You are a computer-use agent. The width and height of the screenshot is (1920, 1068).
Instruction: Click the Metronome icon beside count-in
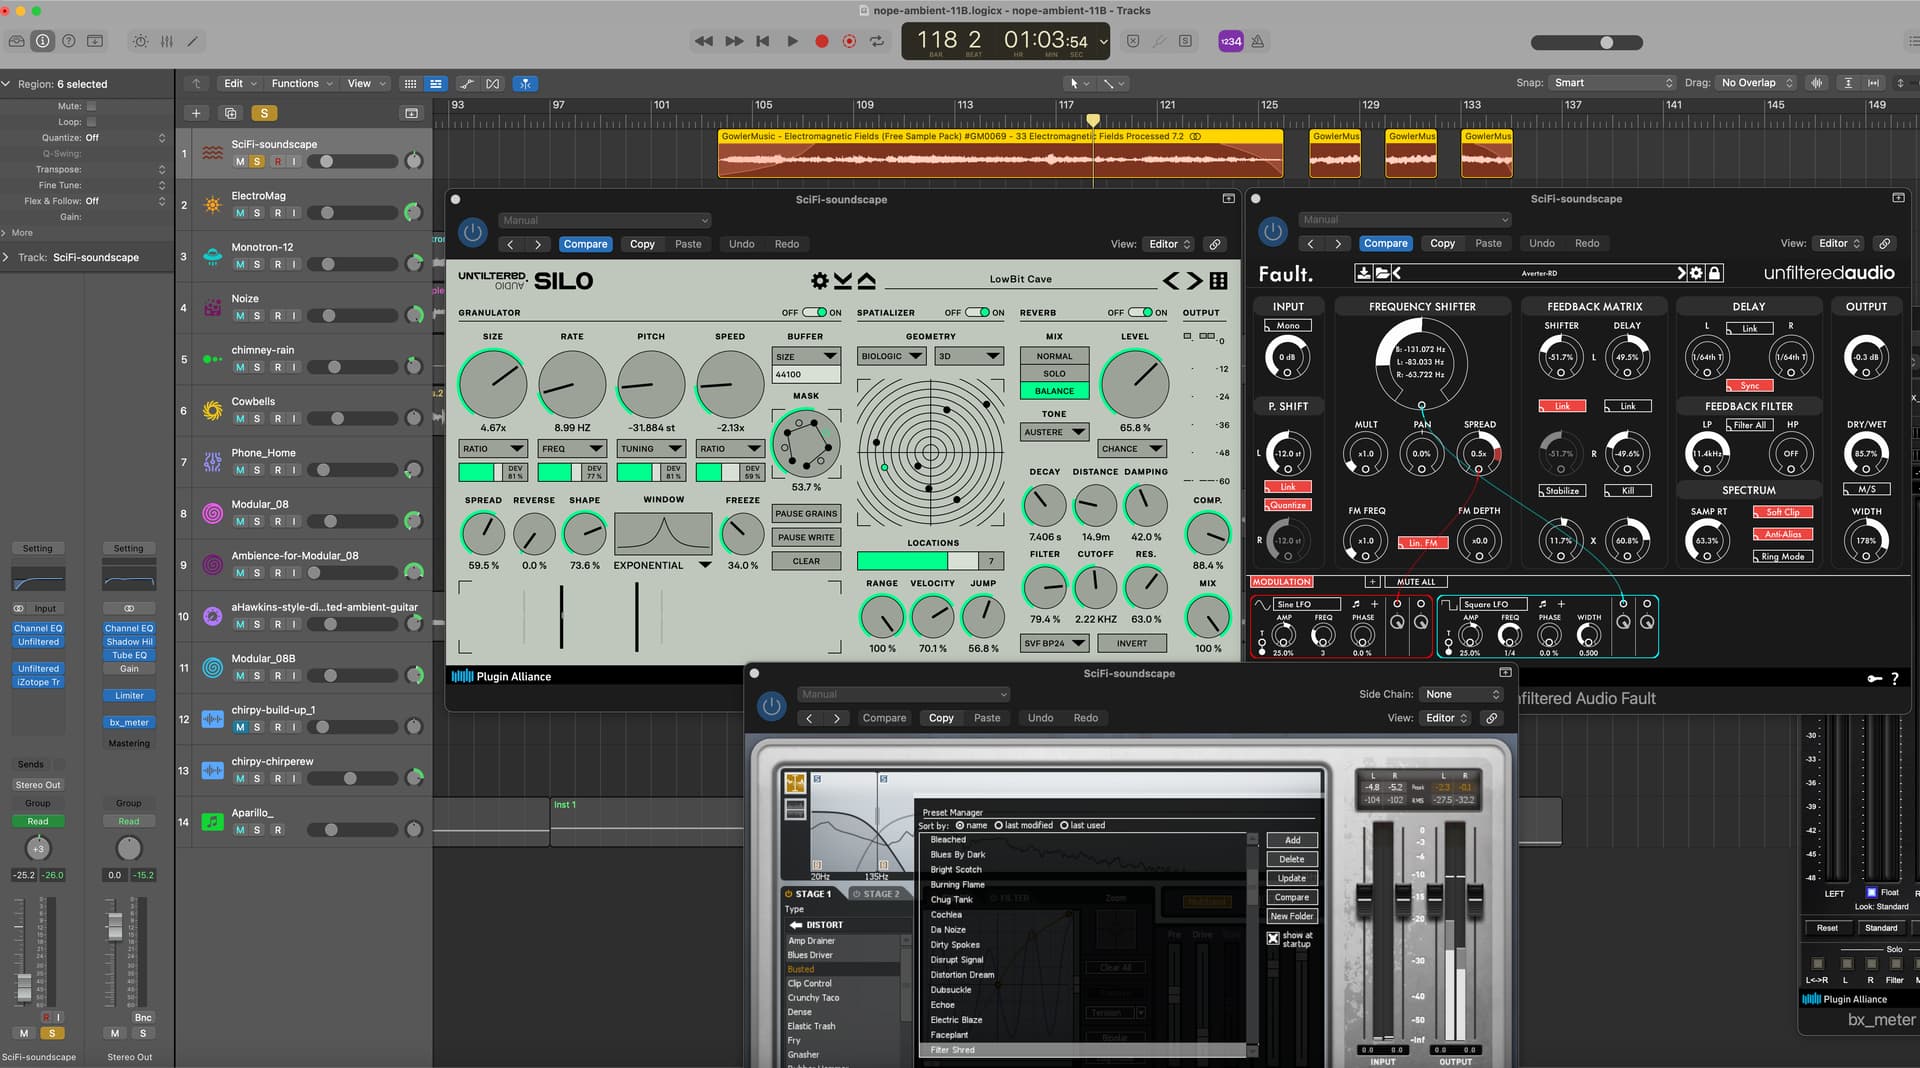click(x=1257, y=41)
